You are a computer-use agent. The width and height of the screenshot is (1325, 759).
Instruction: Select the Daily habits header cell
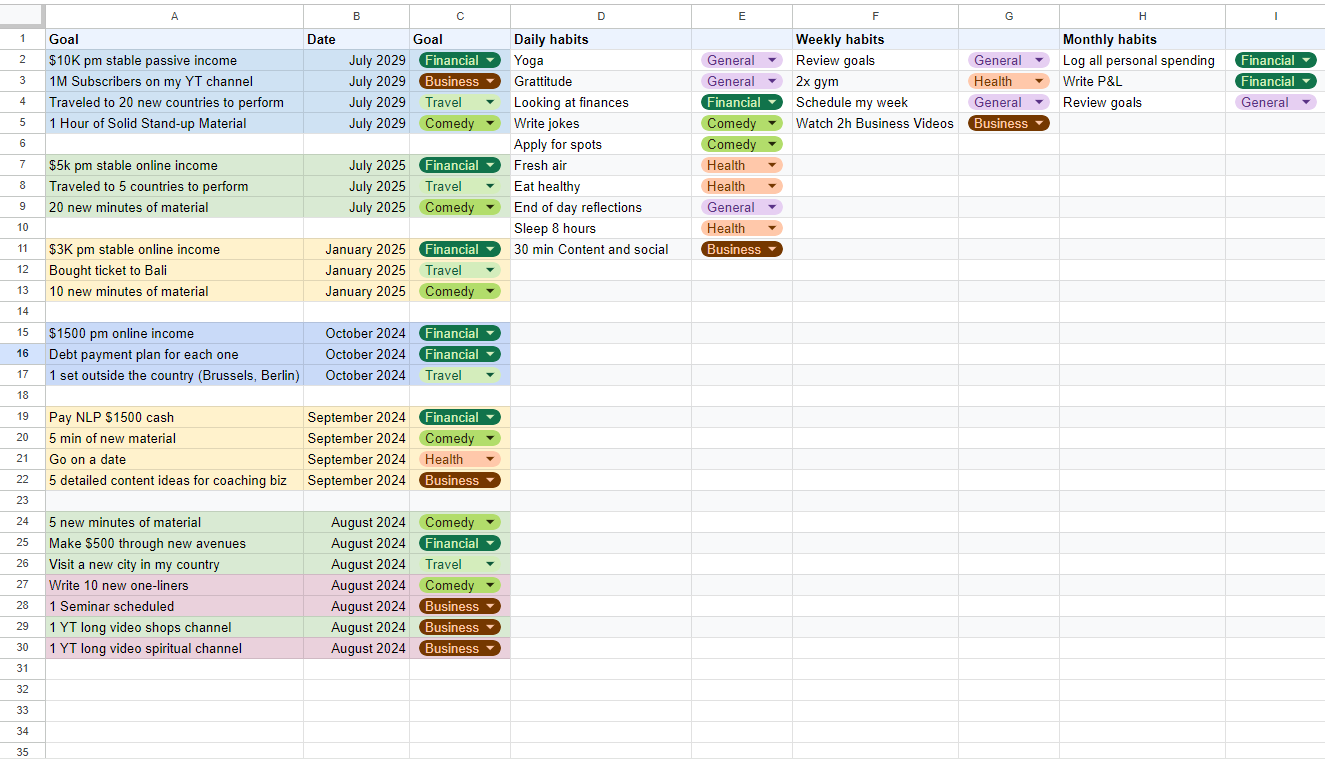tap(600, 40)
